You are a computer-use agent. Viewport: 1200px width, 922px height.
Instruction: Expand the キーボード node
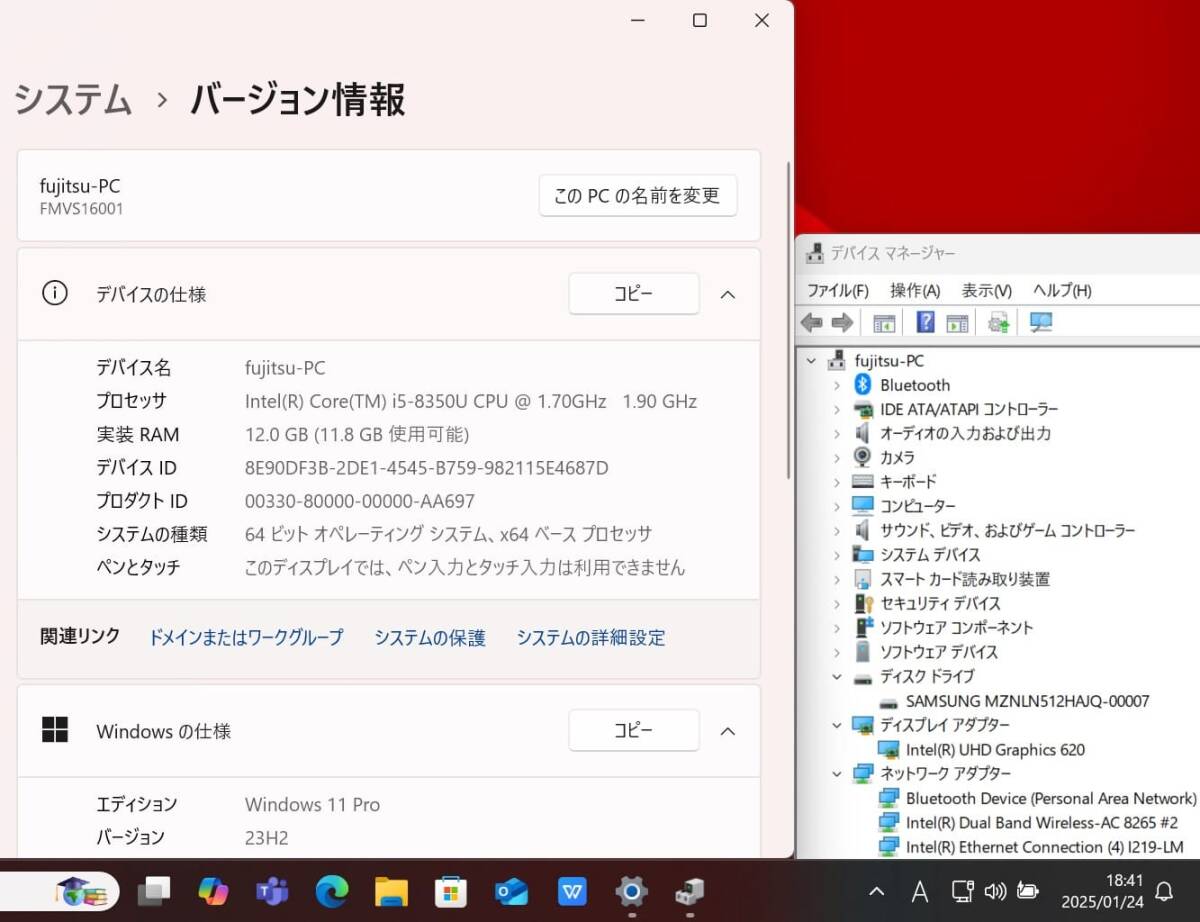pyautogui.click(x=837, y=482)
